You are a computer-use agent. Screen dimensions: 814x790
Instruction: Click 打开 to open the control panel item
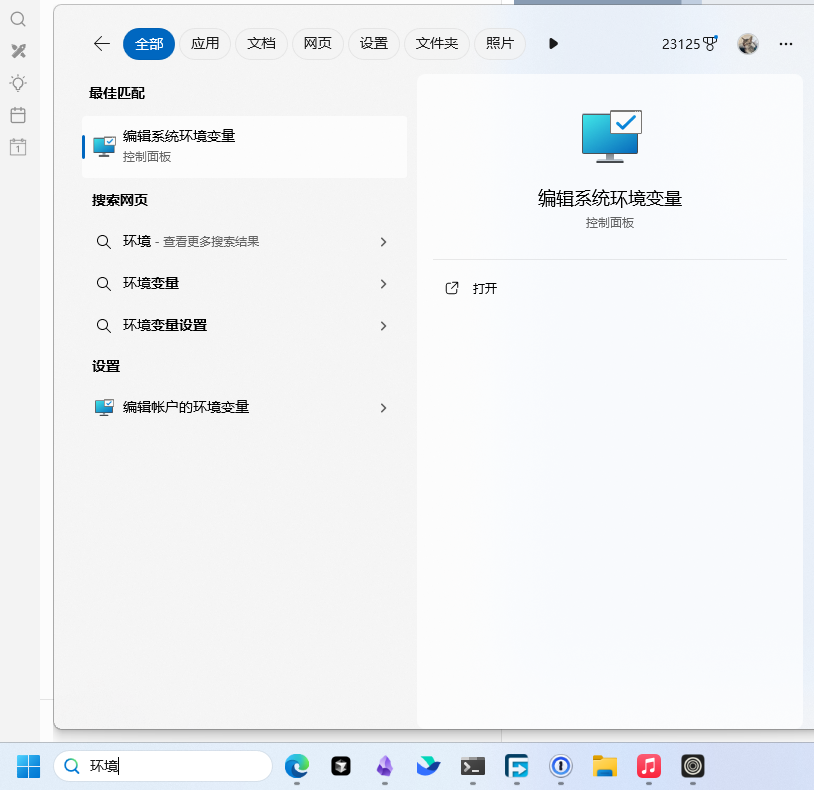point(485,289)
